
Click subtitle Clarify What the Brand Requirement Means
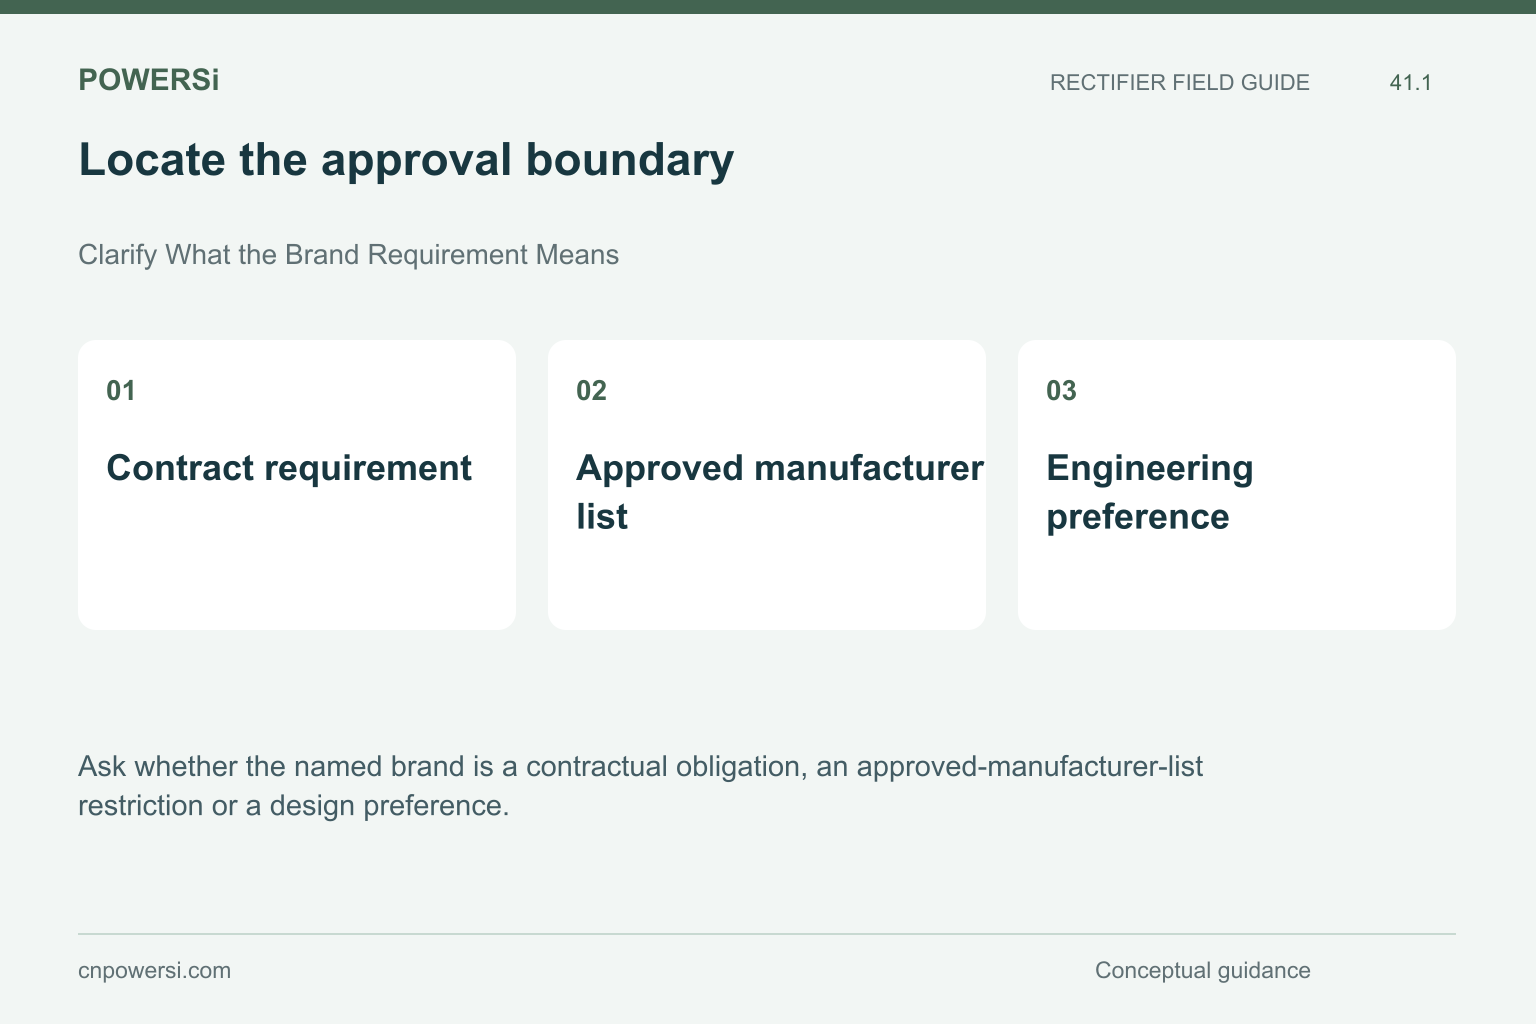point(348,255)
